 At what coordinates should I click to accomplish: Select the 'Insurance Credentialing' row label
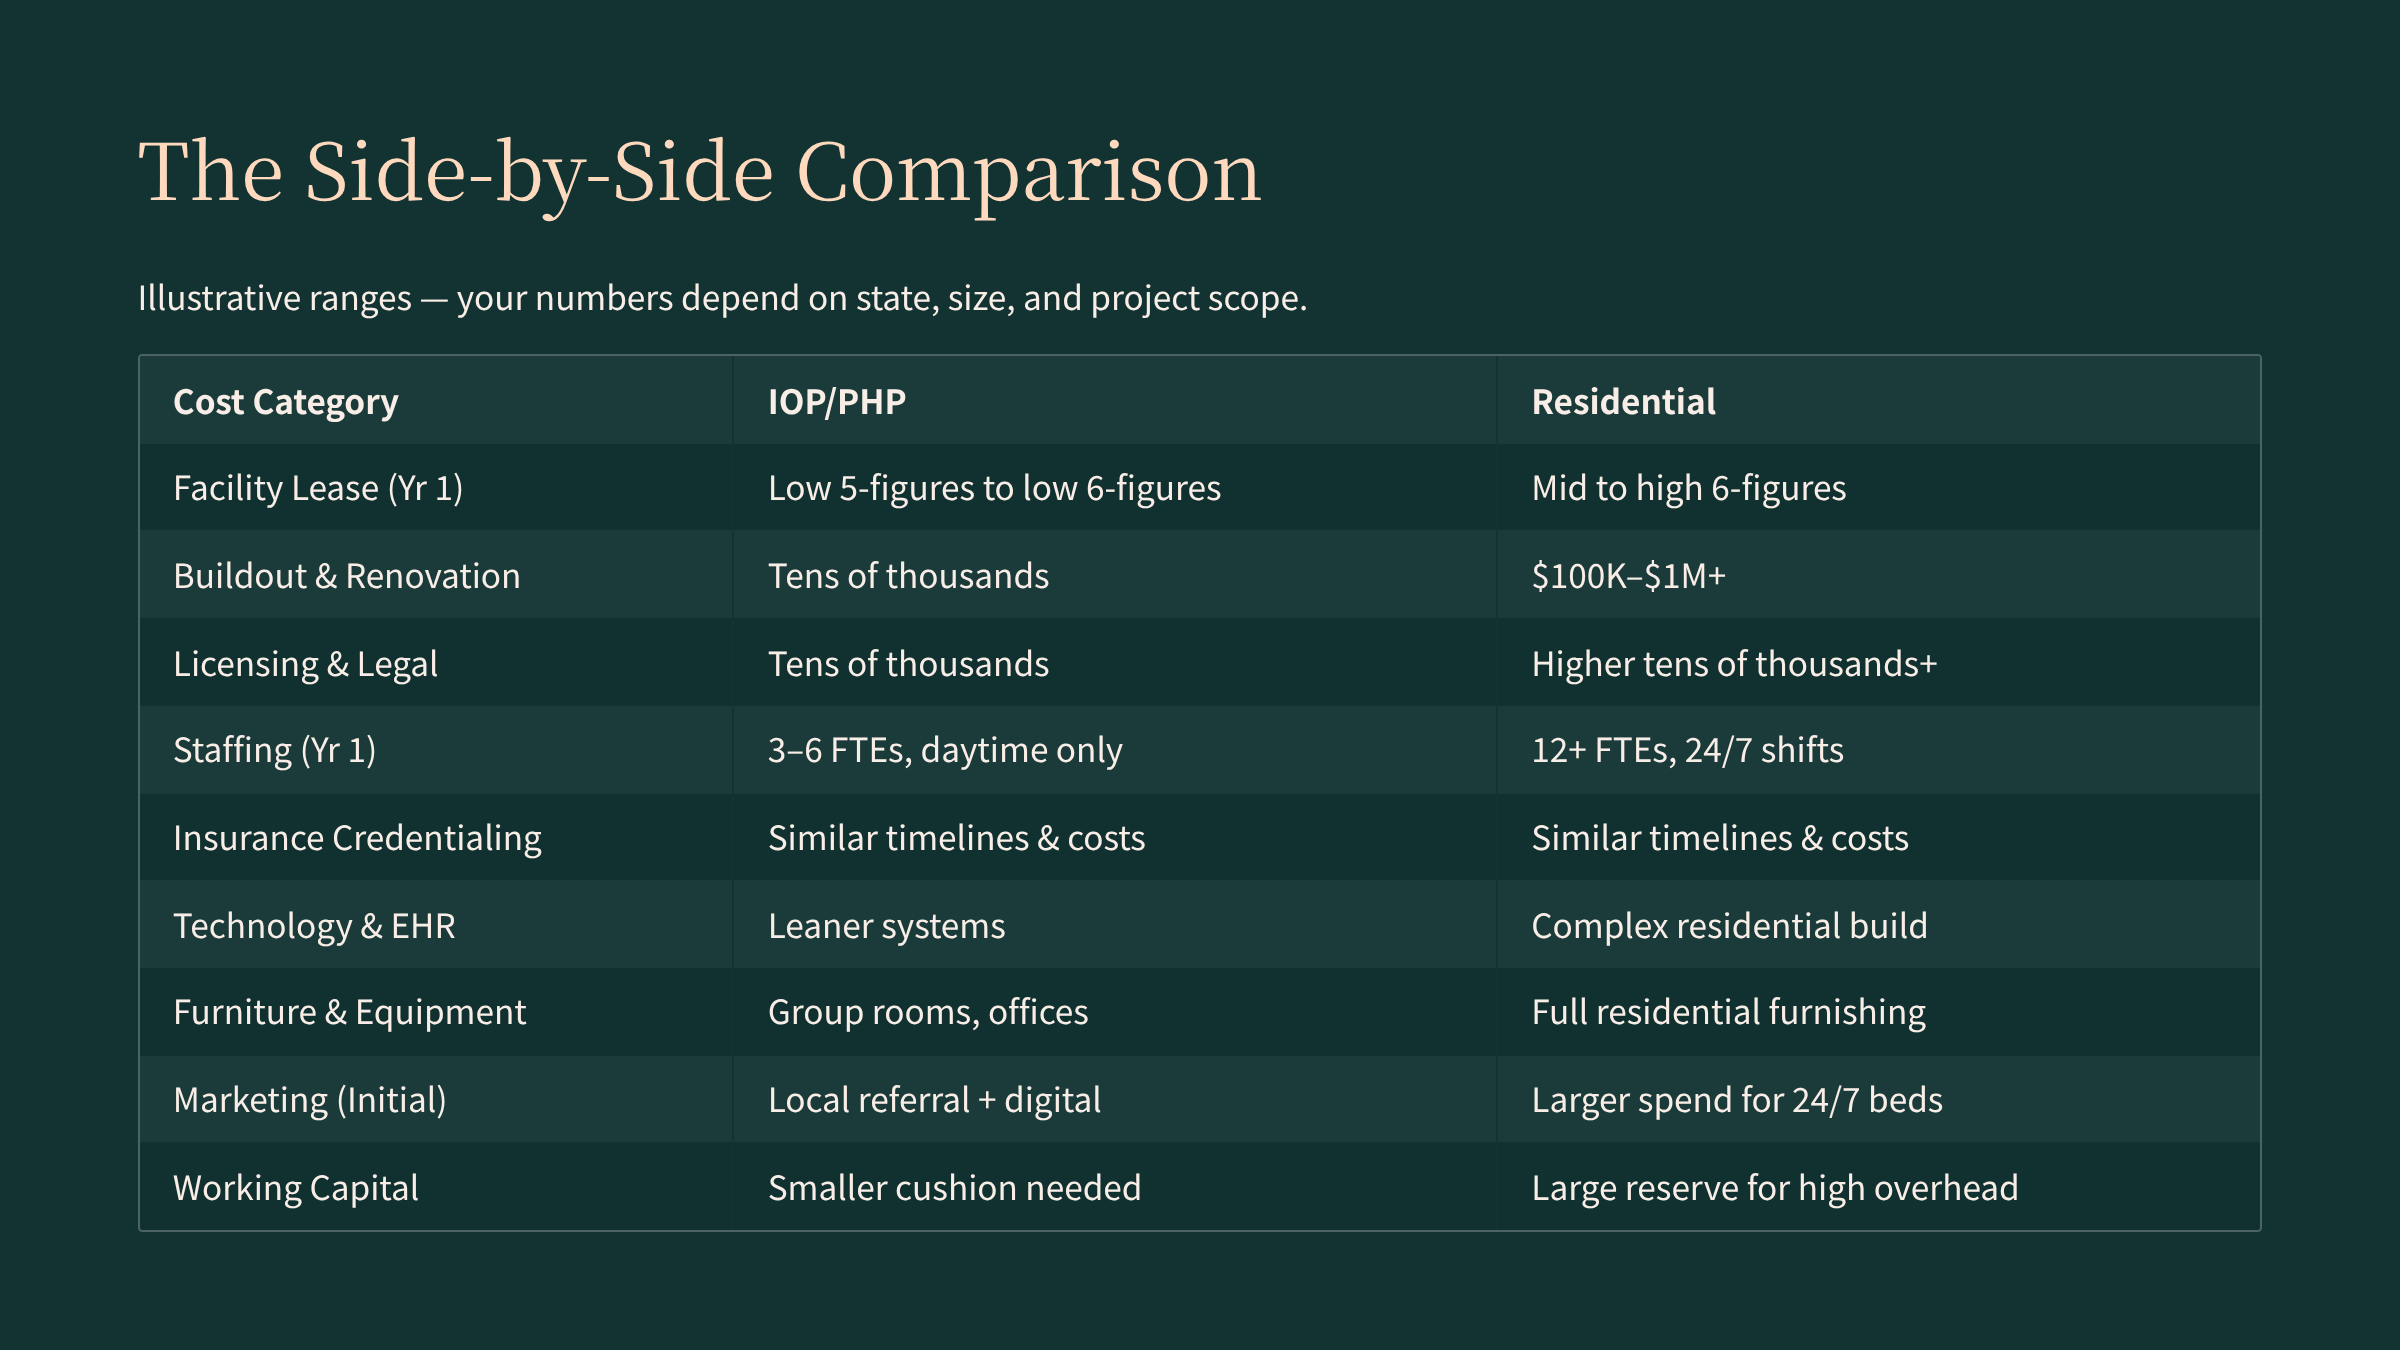coord(357,838)
